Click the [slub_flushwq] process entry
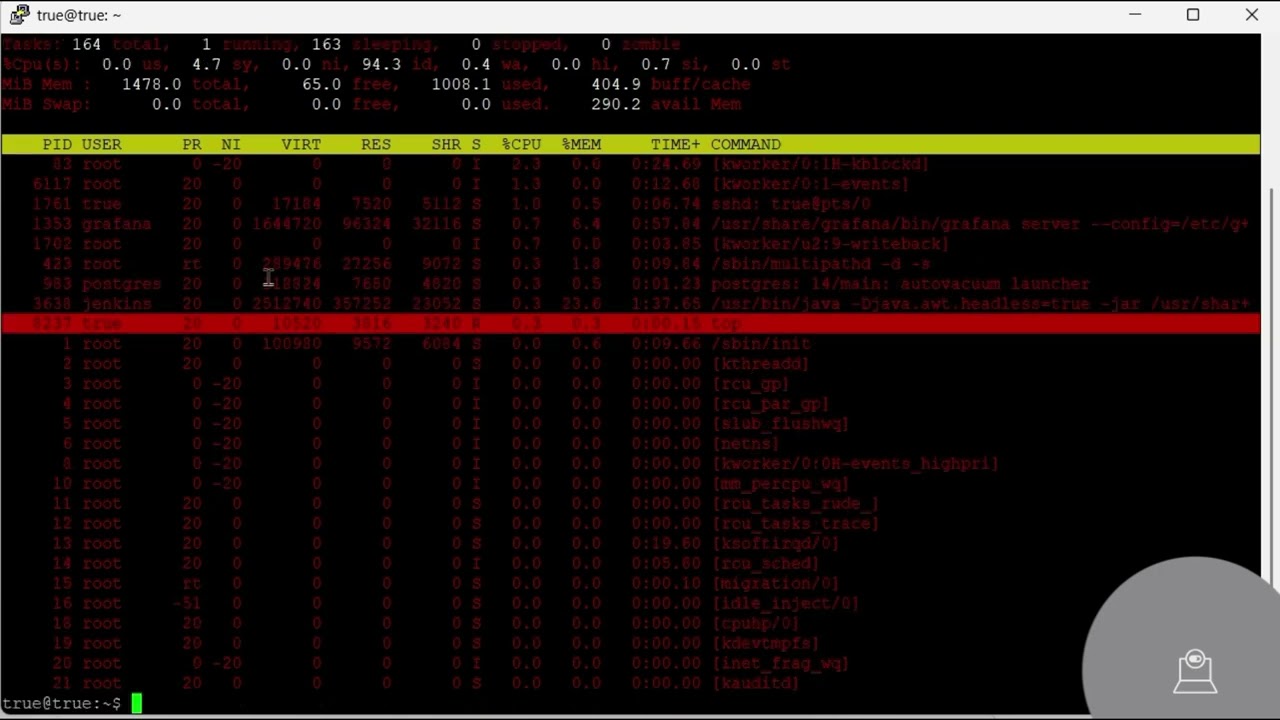The width and height of the screenshot is (1280, 720). point(780,424)
